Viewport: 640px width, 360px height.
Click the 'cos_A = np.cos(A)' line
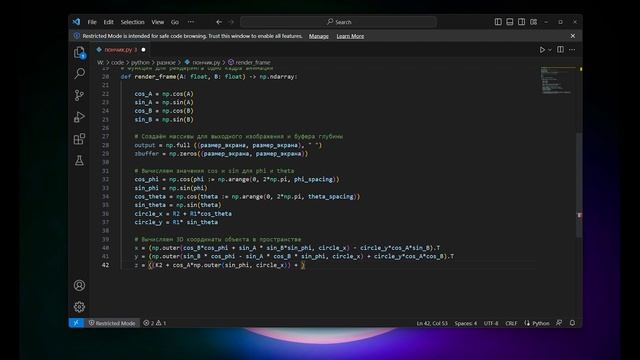coord(164,94)
